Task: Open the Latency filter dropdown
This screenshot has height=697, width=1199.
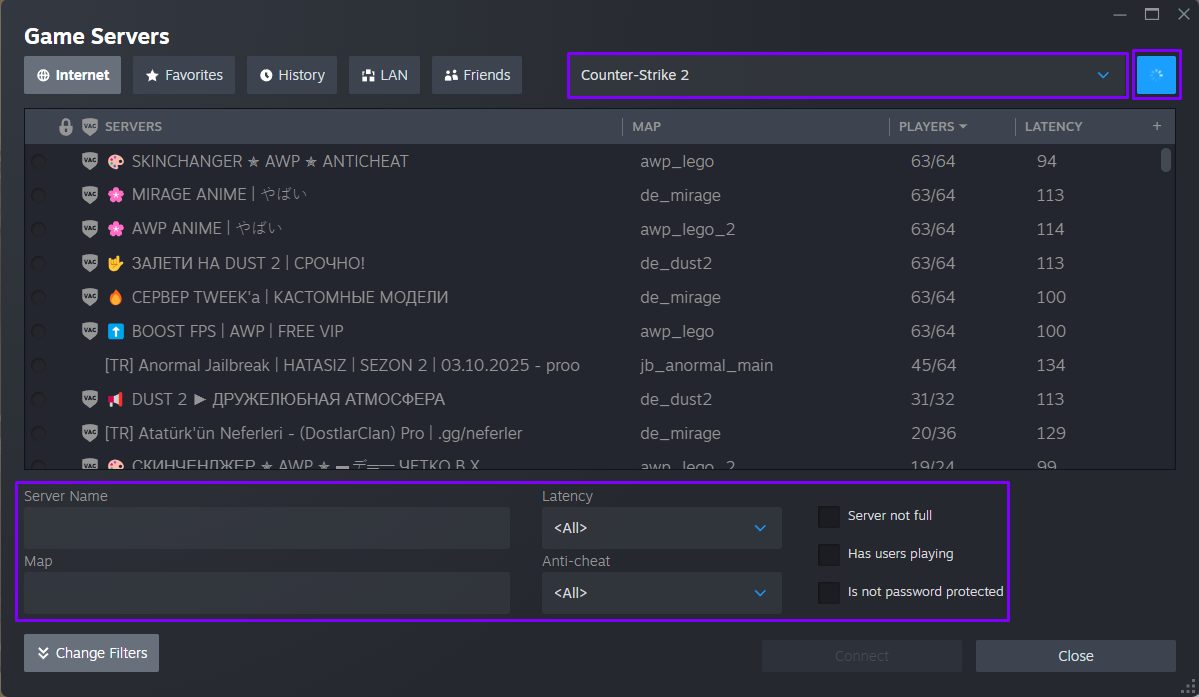Action: tap(661, 528)
